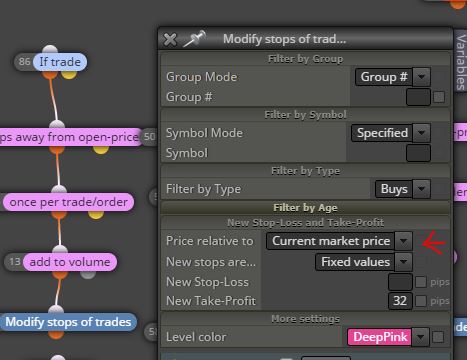Select the If trade block

tap(60, 62)
